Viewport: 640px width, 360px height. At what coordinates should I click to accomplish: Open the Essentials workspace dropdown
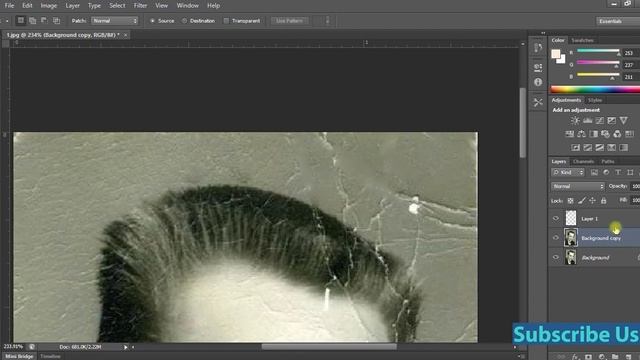click(x=618, y=21)
